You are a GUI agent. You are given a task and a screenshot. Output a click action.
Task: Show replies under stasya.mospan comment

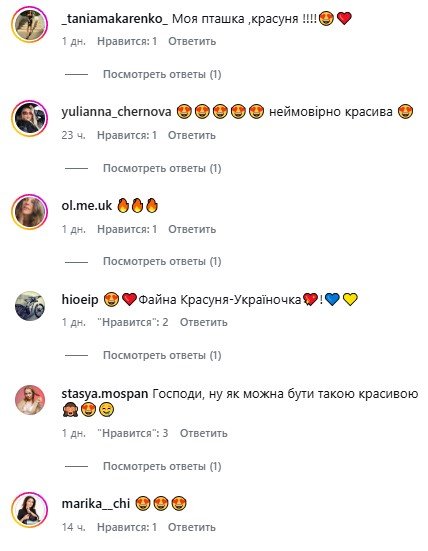(x=162, y=466)
